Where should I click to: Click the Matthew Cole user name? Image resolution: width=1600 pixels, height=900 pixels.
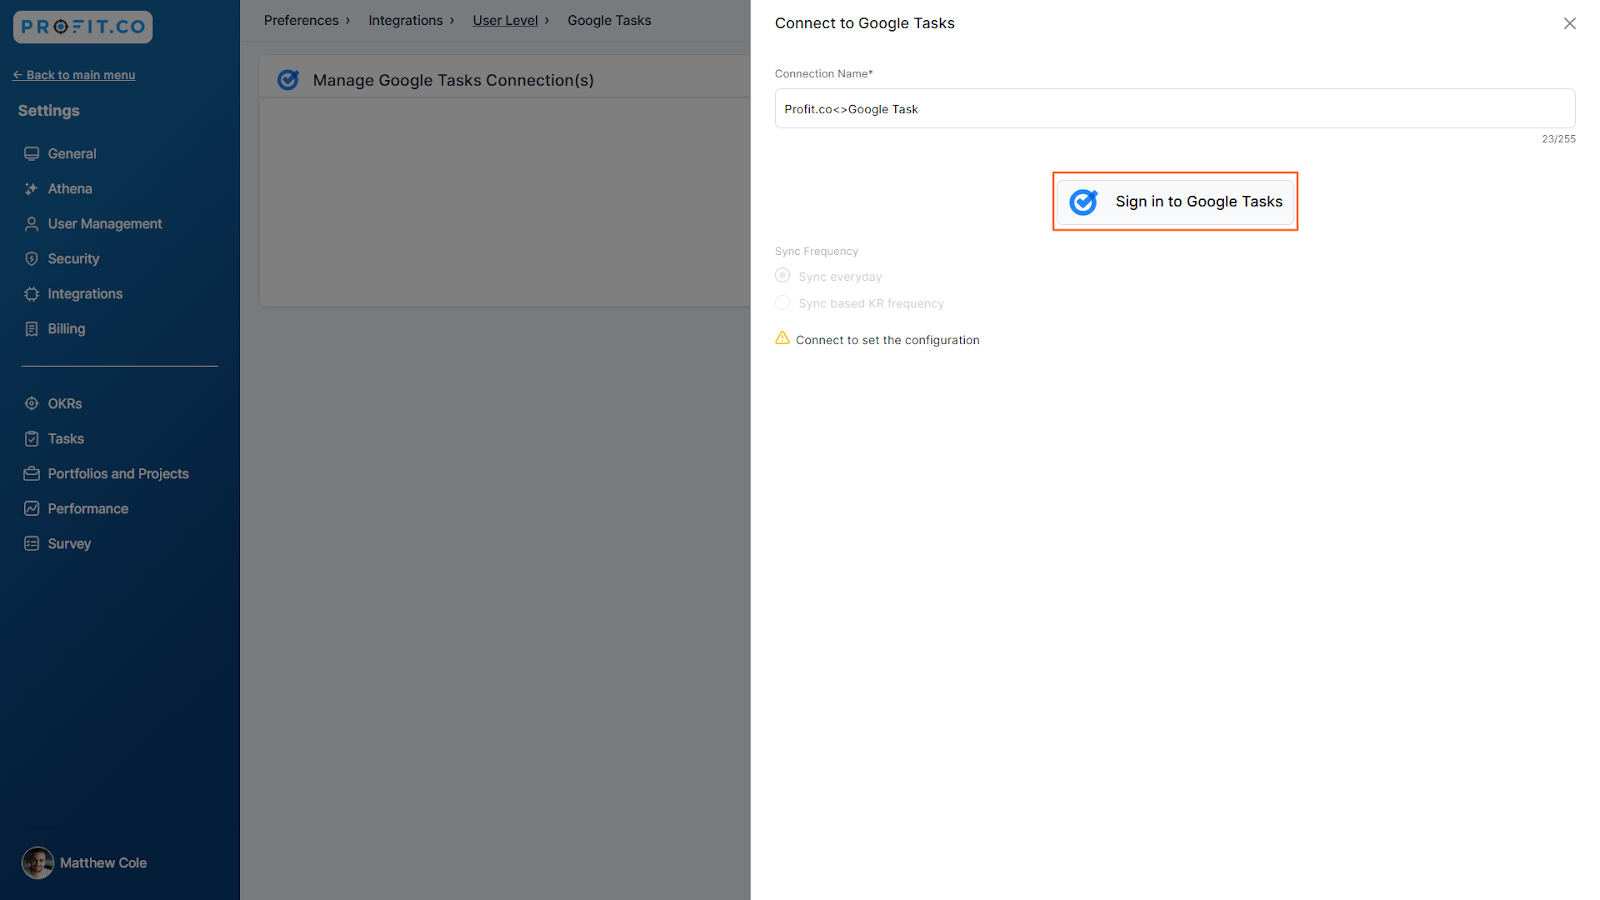[x=103, y=863]
